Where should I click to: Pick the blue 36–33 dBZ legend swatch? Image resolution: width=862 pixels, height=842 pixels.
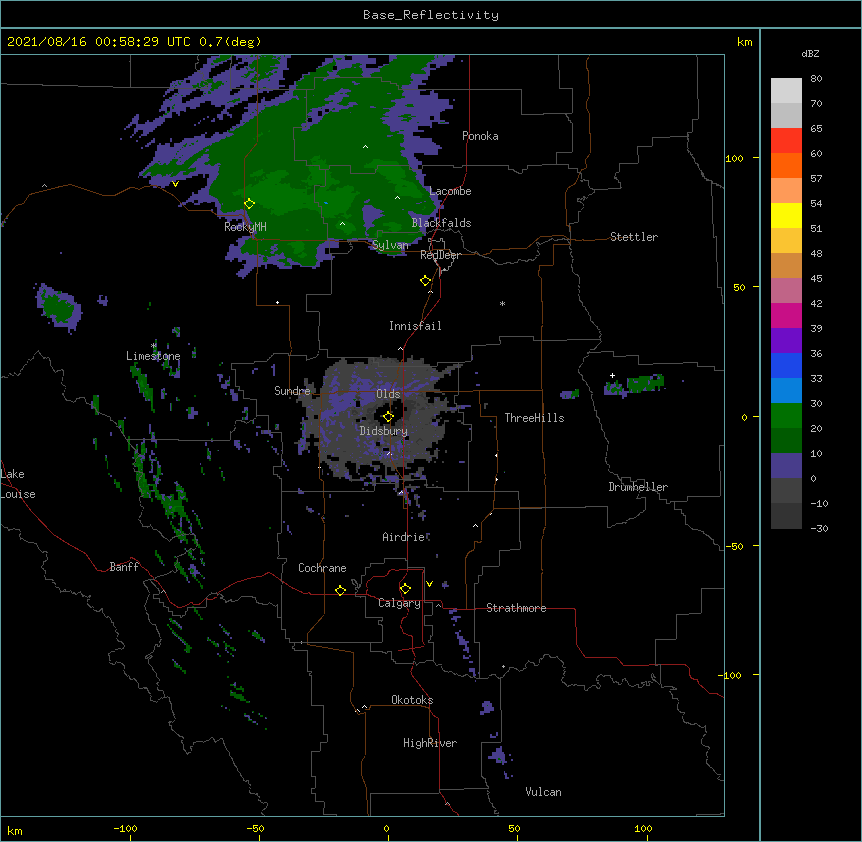(x=786, y=365)
